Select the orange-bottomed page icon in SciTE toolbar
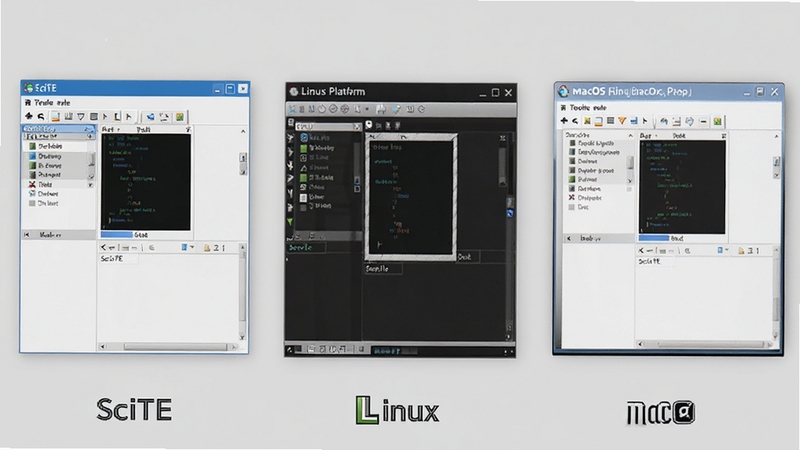The width and height of the screenshot is (800, 450). (55, 117)
